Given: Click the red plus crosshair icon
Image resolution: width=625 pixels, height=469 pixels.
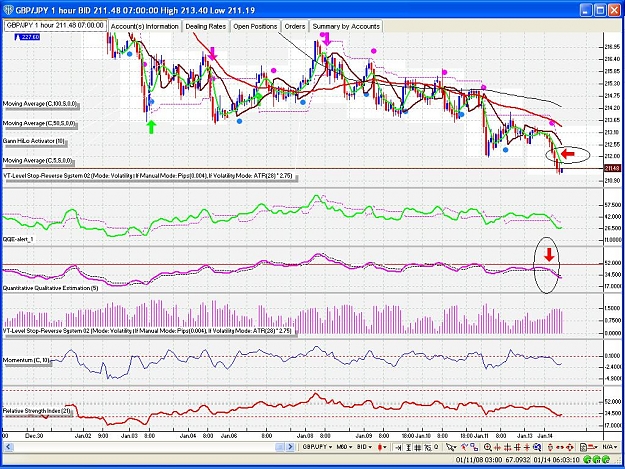Looking at the screenshot, I should coord(527,447).
